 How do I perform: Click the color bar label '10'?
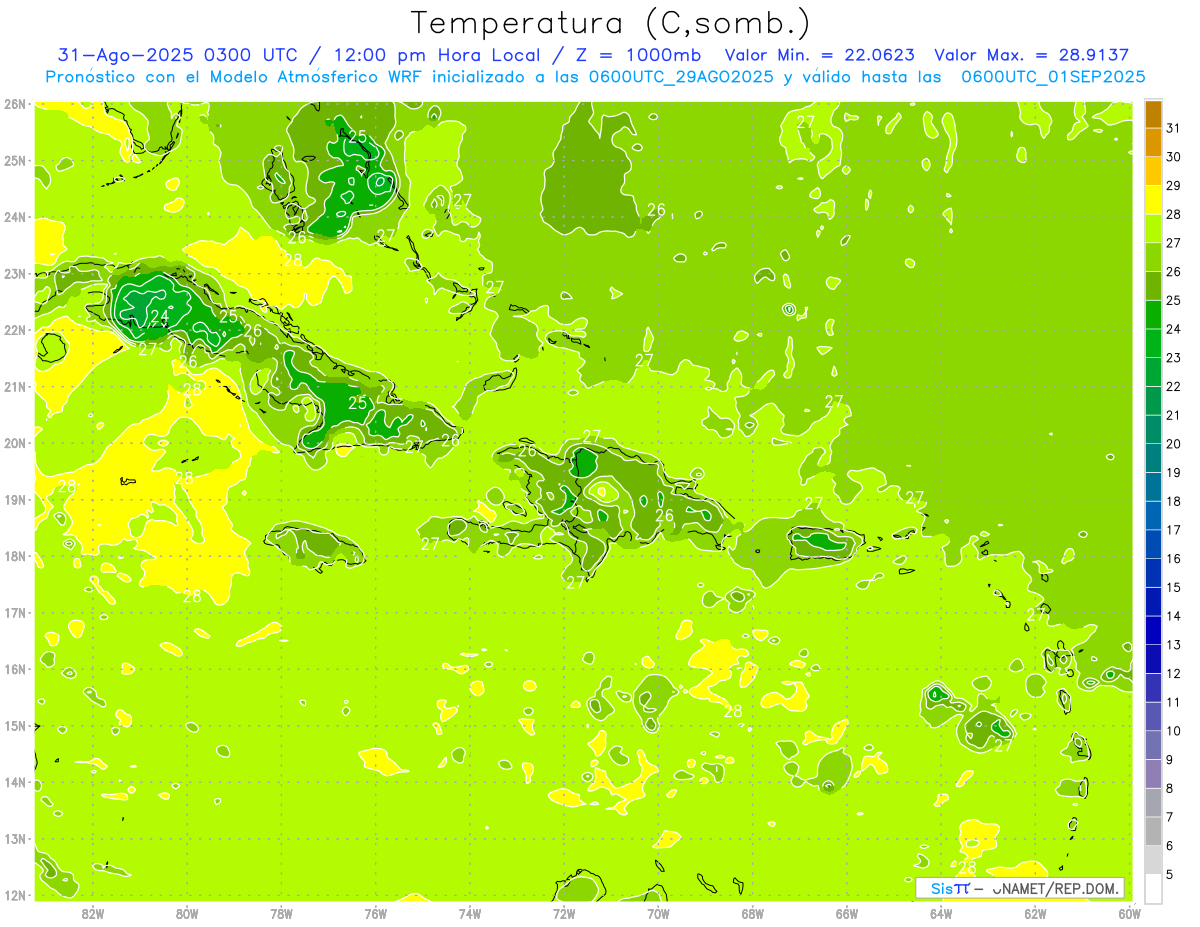point(1173,731)
